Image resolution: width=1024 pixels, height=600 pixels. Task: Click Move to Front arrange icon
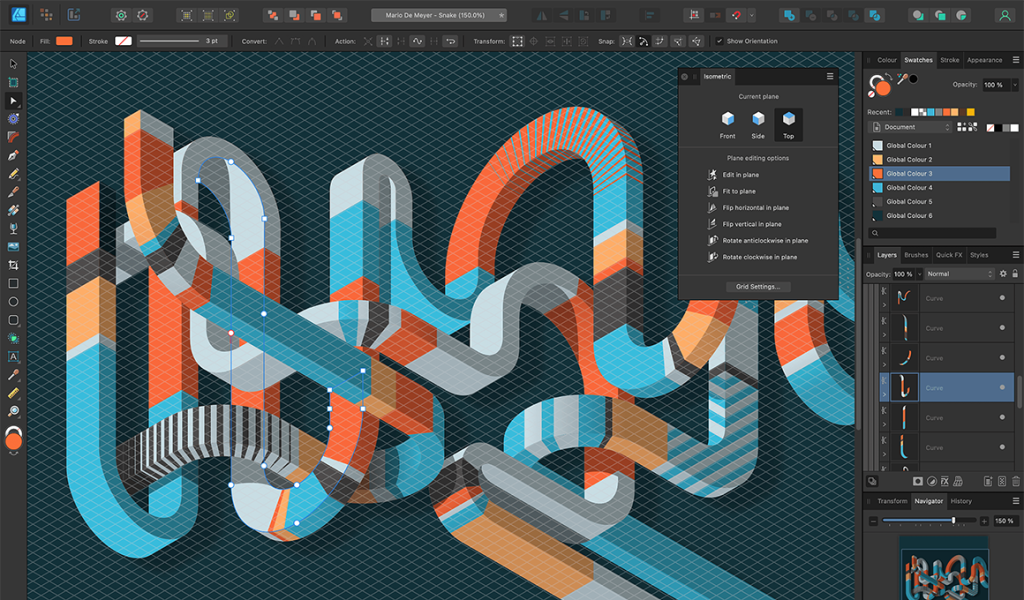pos(337,15)
